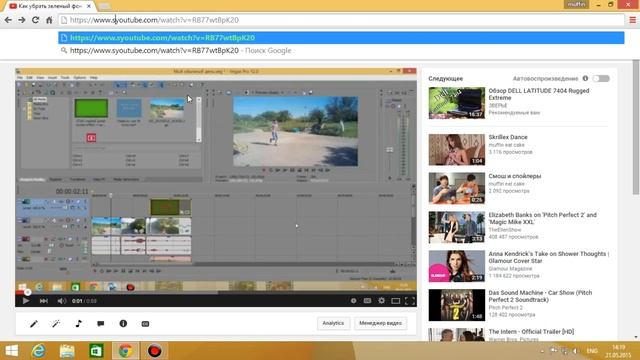
Task: Switch to Chrome on the taskbar
Action: pos(125,351)
